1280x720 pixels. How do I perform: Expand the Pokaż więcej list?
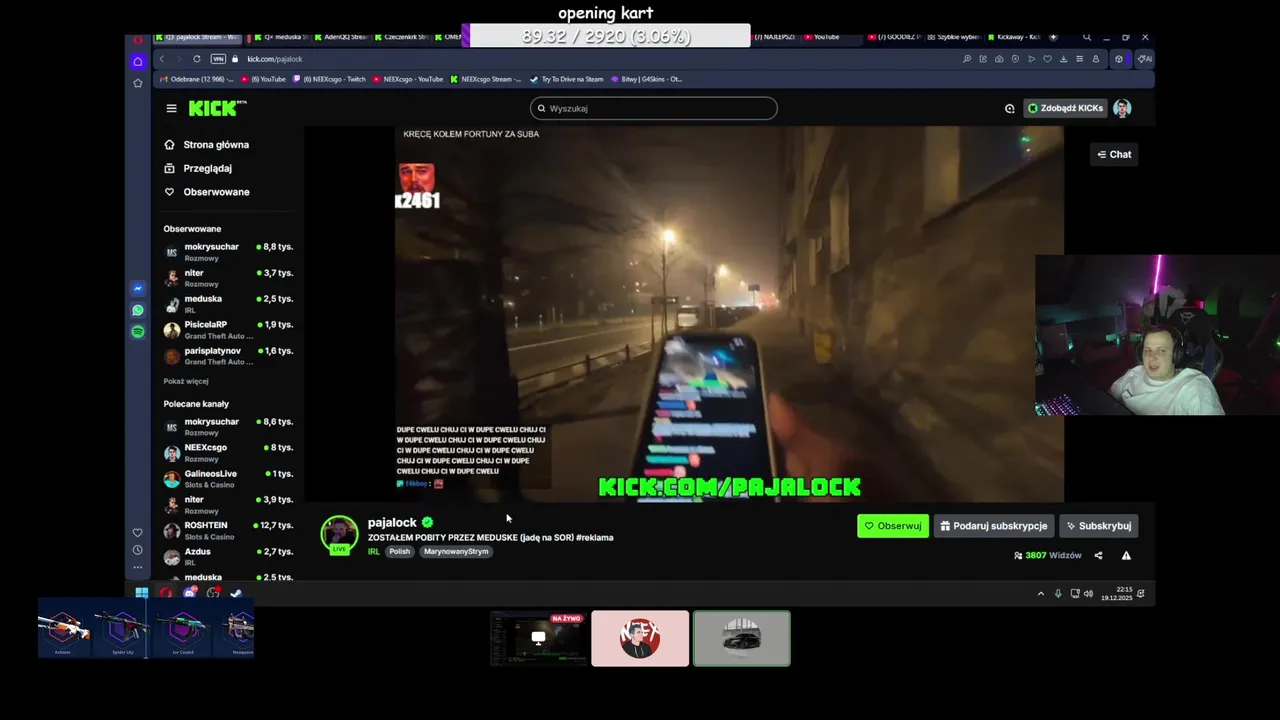(x=186, y=381)
